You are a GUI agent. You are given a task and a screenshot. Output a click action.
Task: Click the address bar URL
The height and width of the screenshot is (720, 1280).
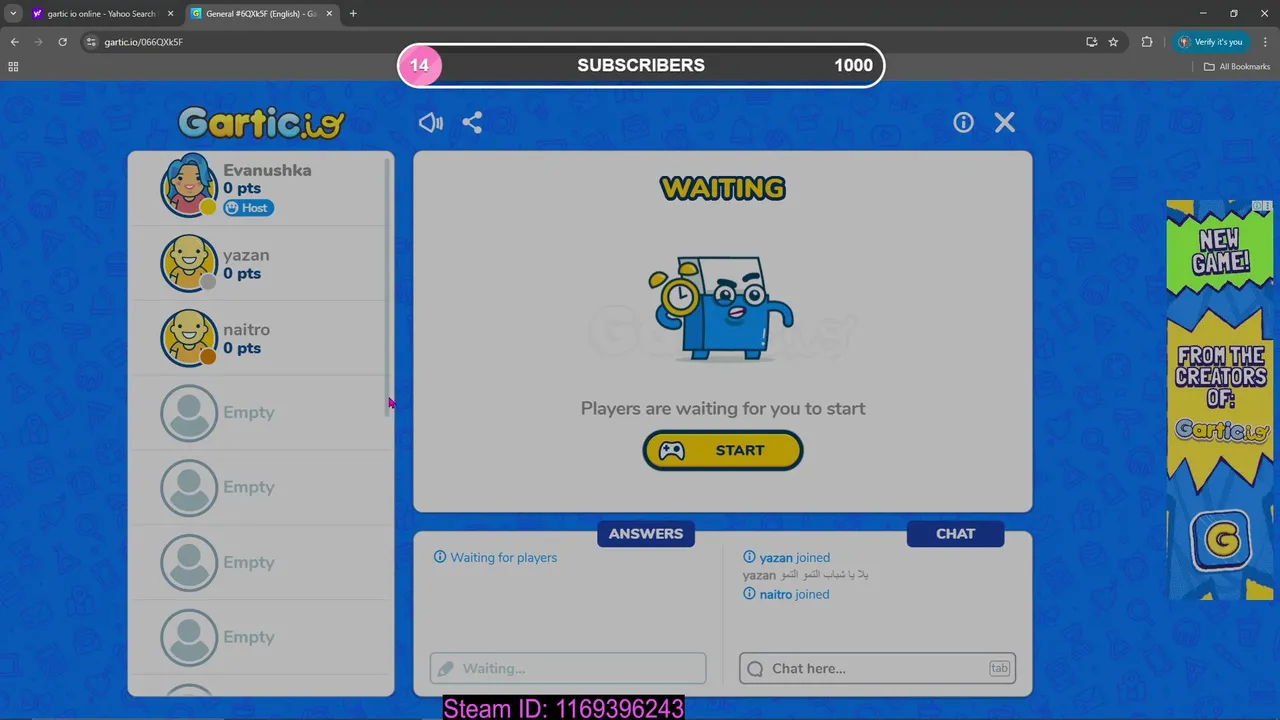(x=143, y=42)
